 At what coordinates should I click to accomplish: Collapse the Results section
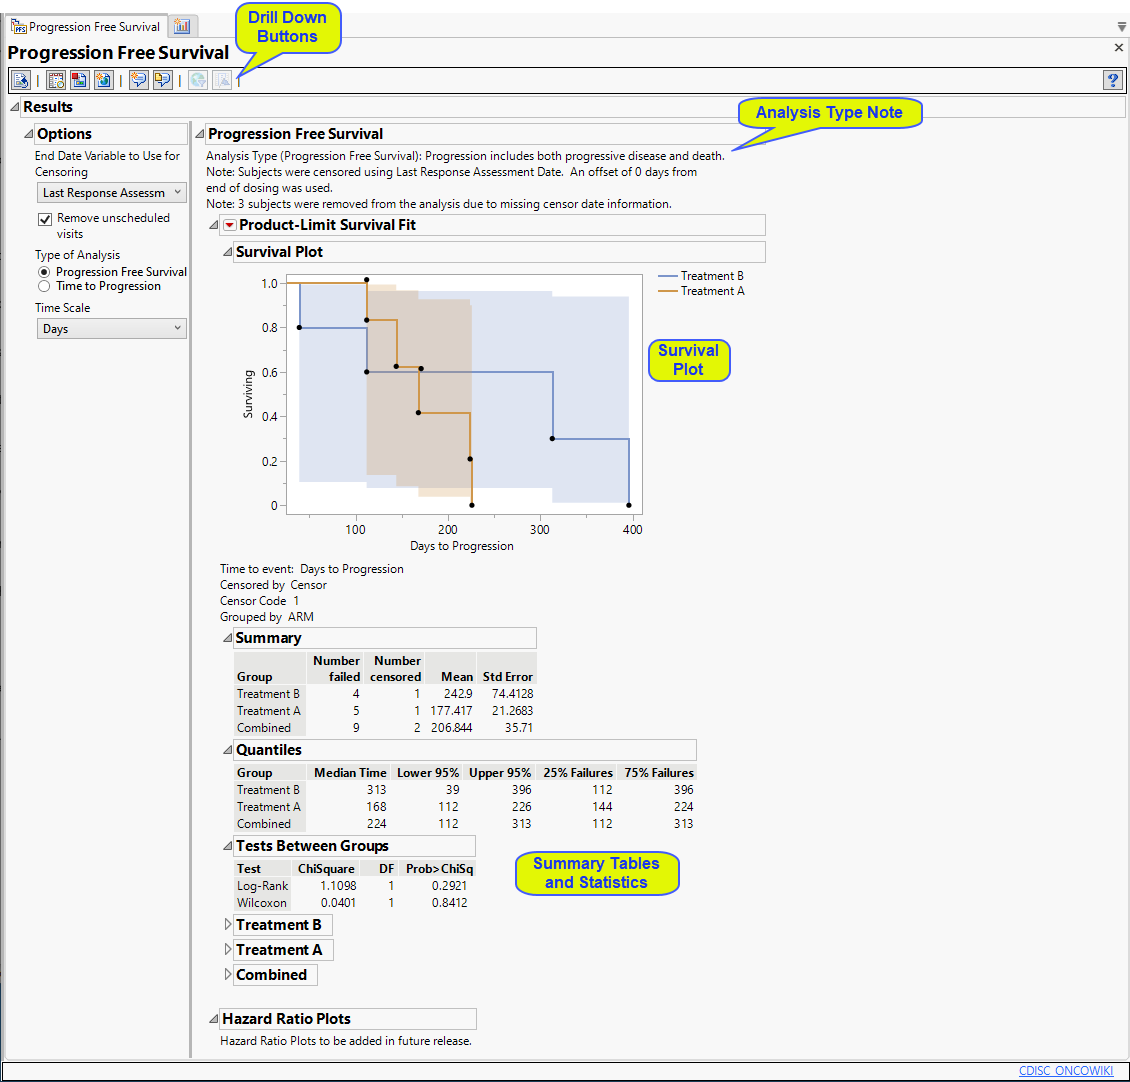point(14,107)
